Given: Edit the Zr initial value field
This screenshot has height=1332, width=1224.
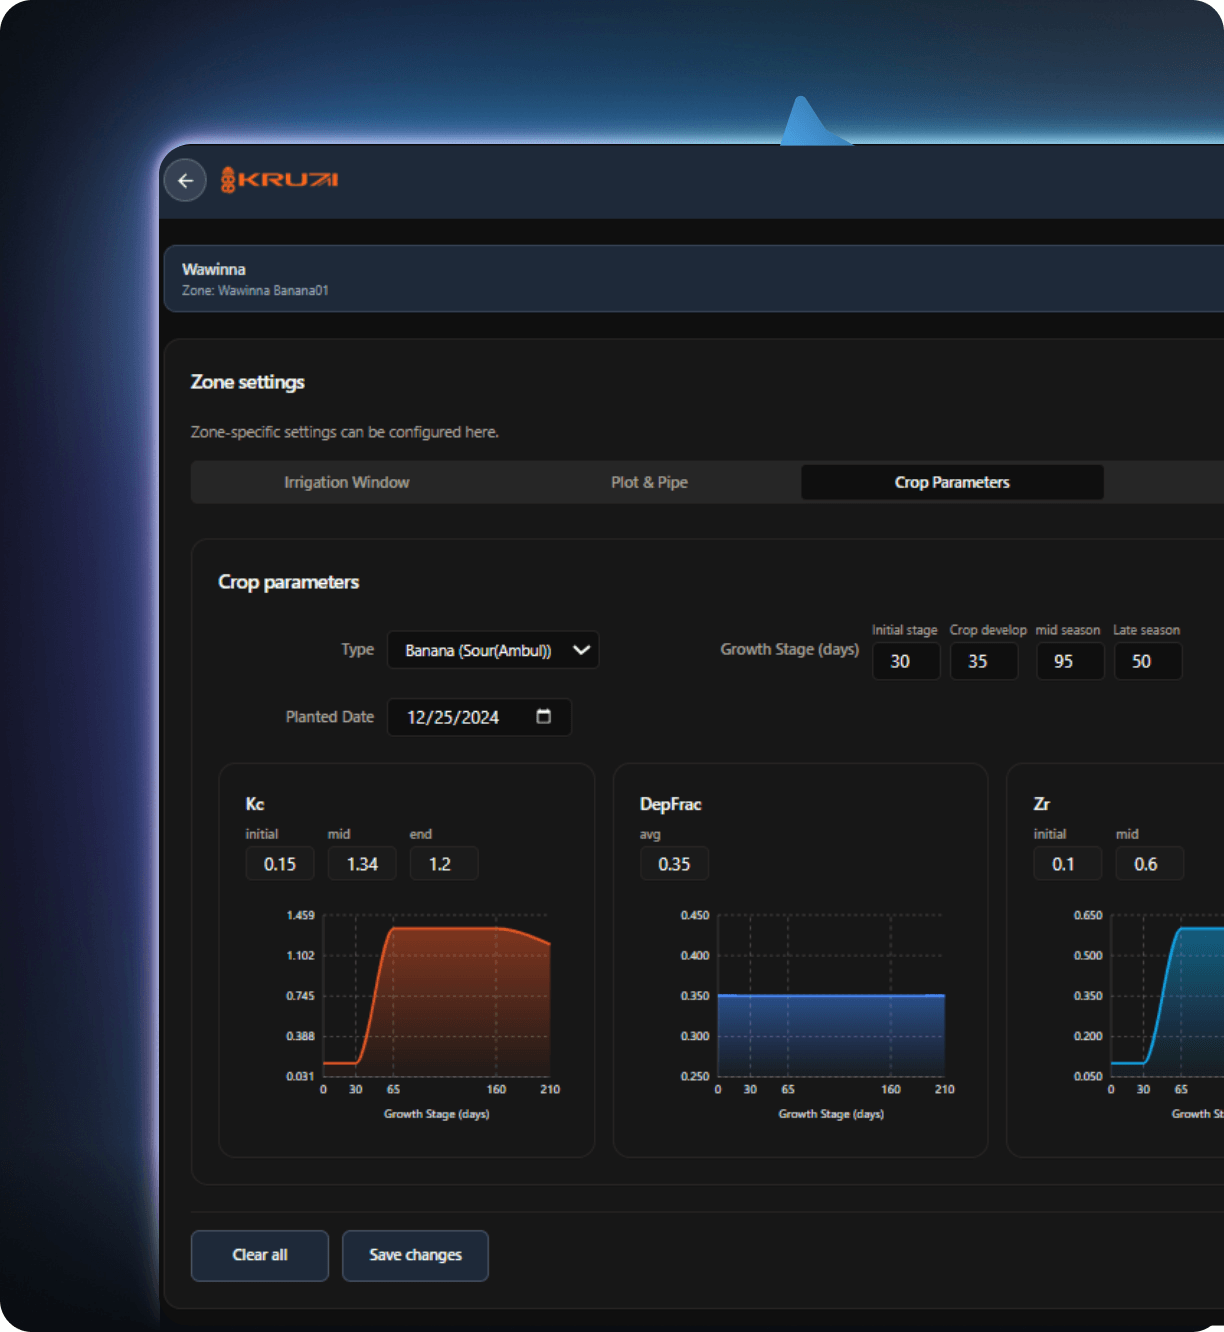Looking at the screenshot, I should 1067,864.
